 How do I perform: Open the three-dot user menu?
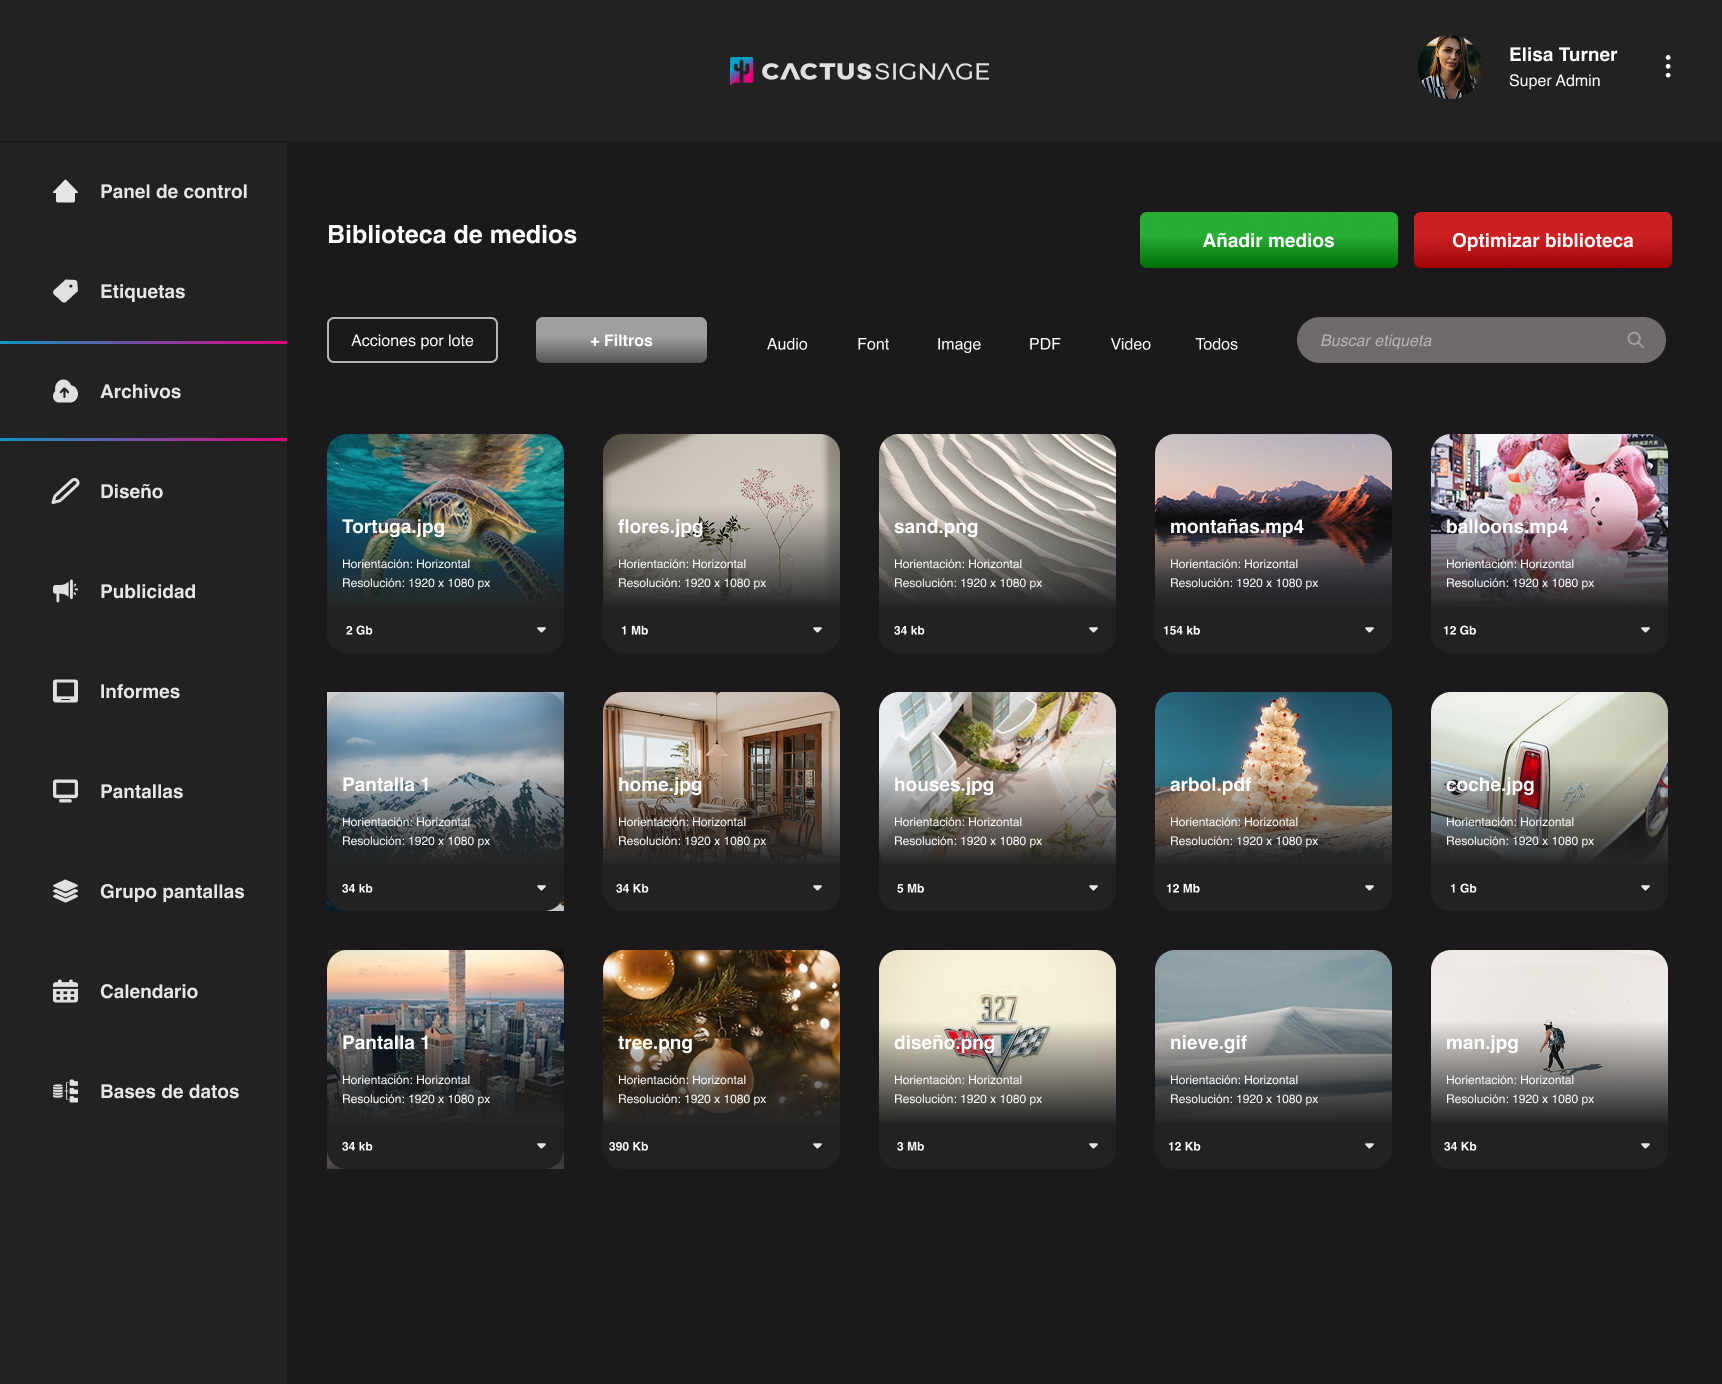point(1667,66)
